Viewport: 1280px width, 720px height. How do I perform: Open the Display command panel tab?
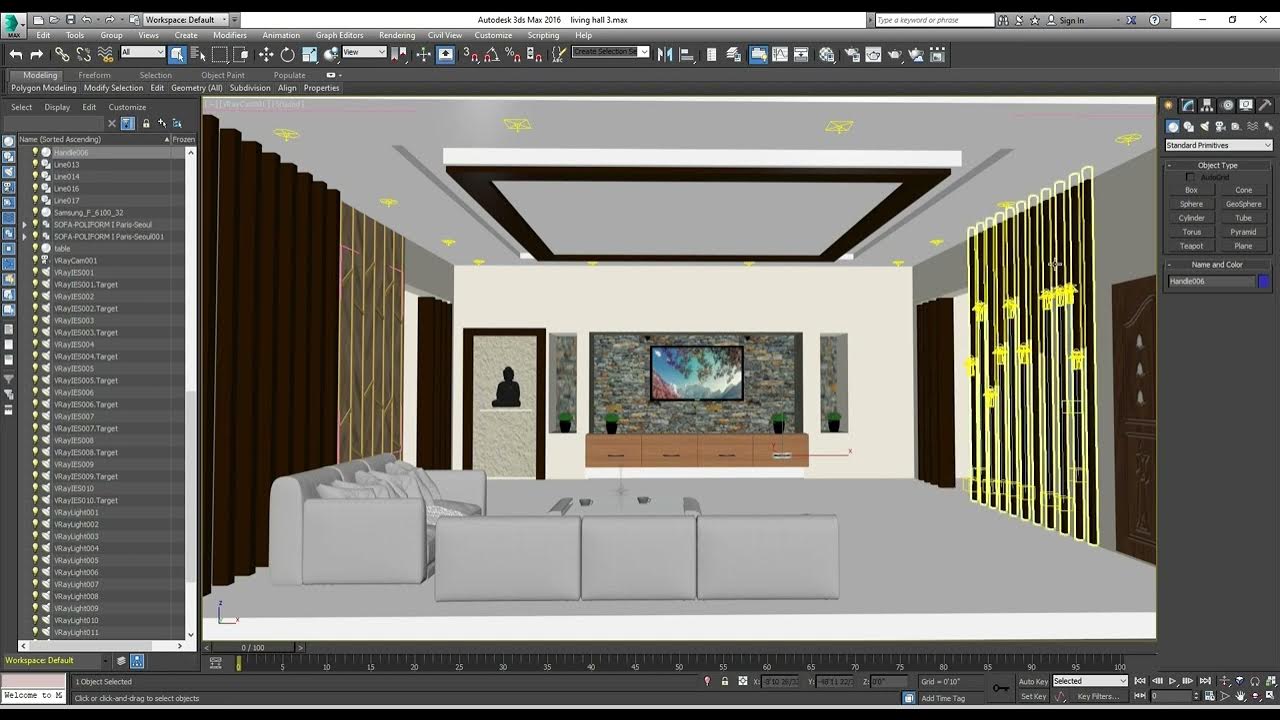tap(1246, 105)
